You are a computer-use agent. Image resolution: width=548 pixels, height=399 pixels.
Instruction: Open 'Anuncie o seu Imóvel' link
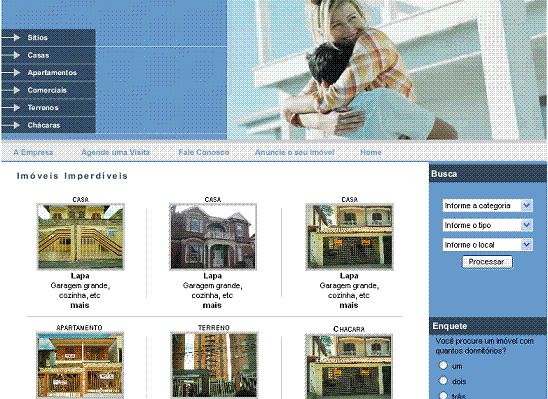click(x=295, y=152)
